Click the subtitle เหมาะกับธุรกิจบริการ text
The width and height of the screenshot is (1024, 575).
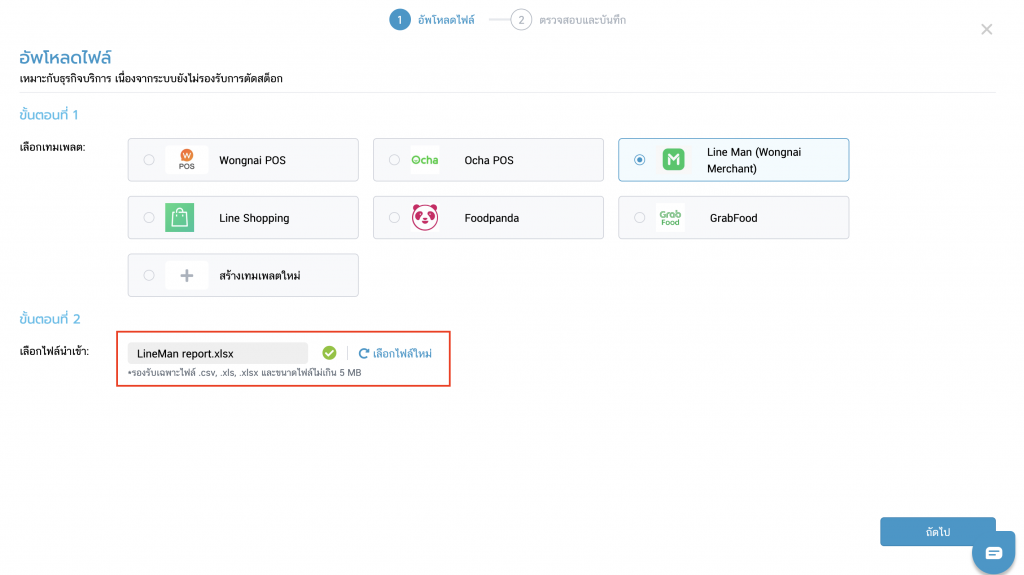click(151, 78)
